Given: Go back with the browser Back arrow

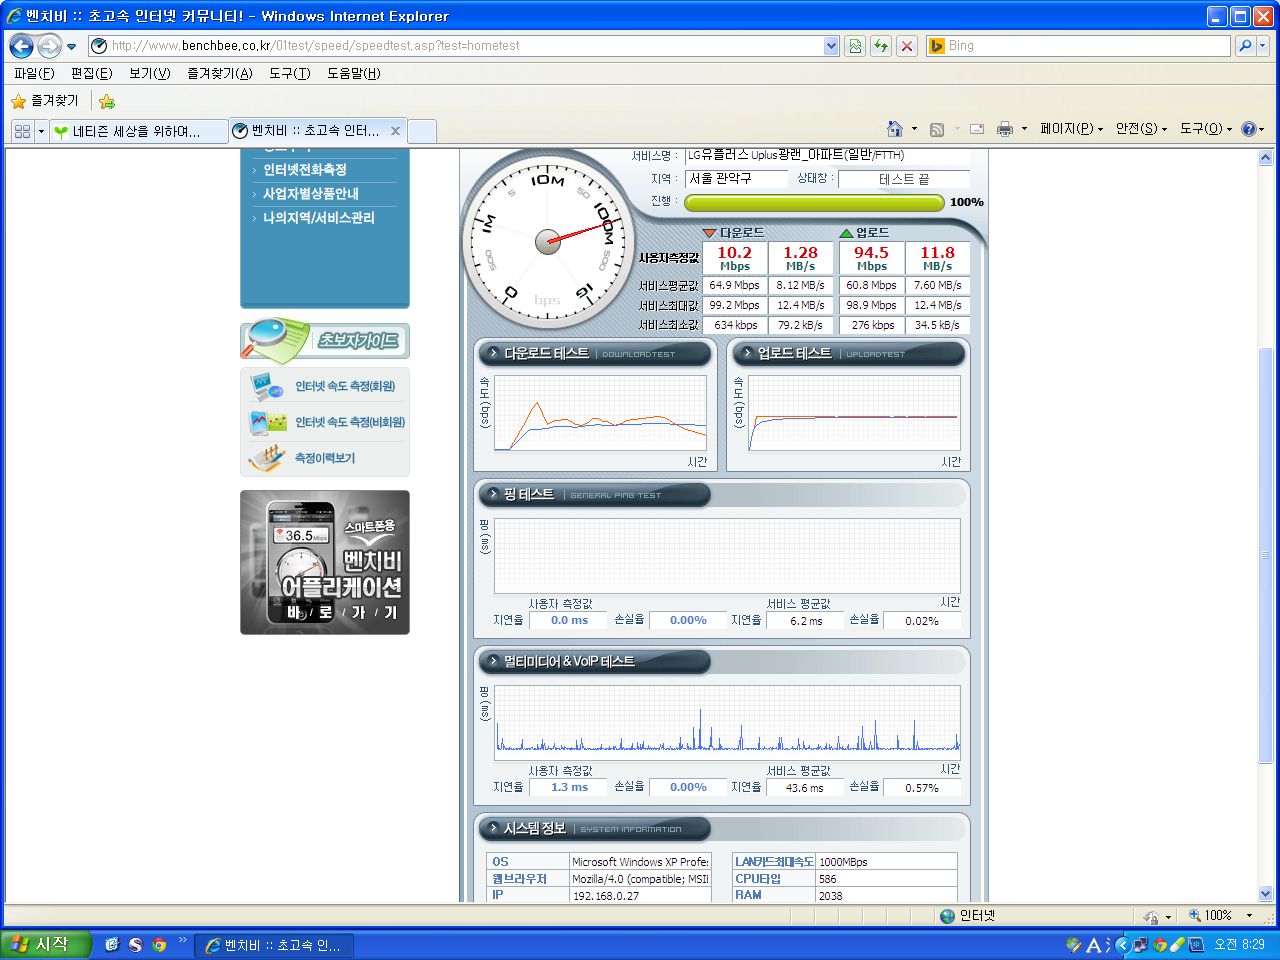Looking at the screenshot, I should [21, 46].
